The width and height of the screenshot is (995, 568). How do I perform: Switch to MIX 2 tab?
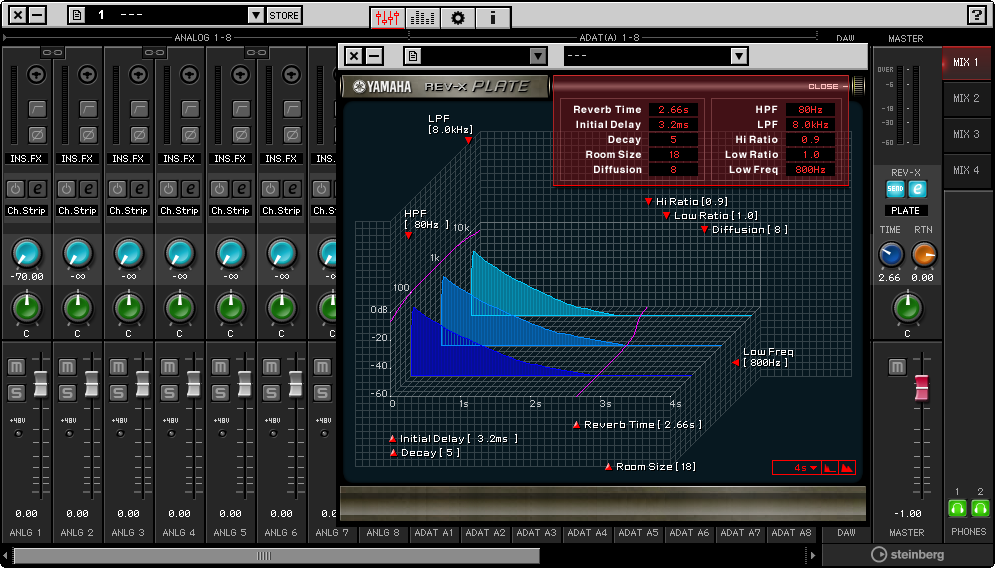point(966,98)
